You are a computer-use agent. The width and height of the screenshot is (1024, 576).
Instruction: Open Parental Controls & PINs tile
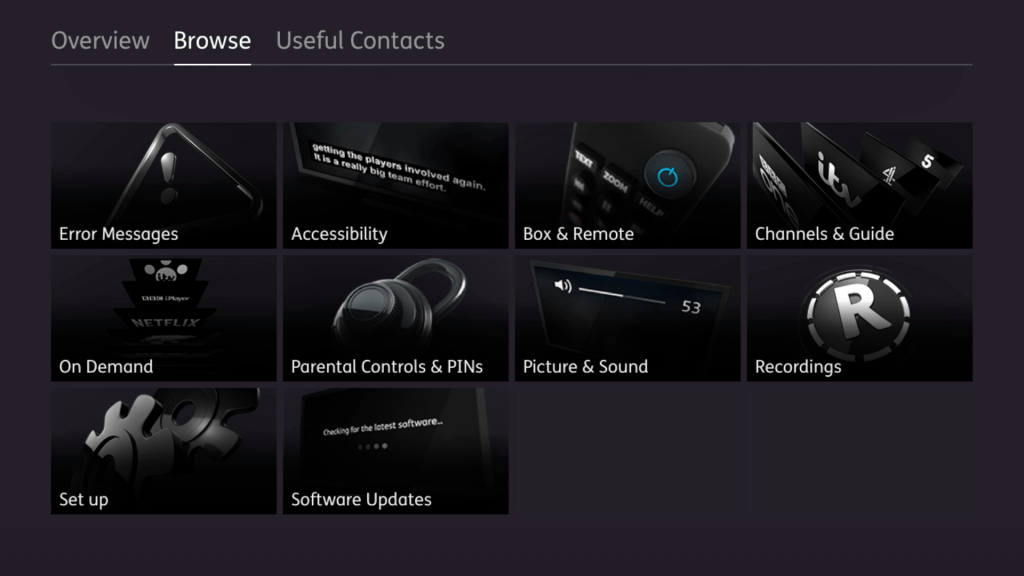click(395, 317)
